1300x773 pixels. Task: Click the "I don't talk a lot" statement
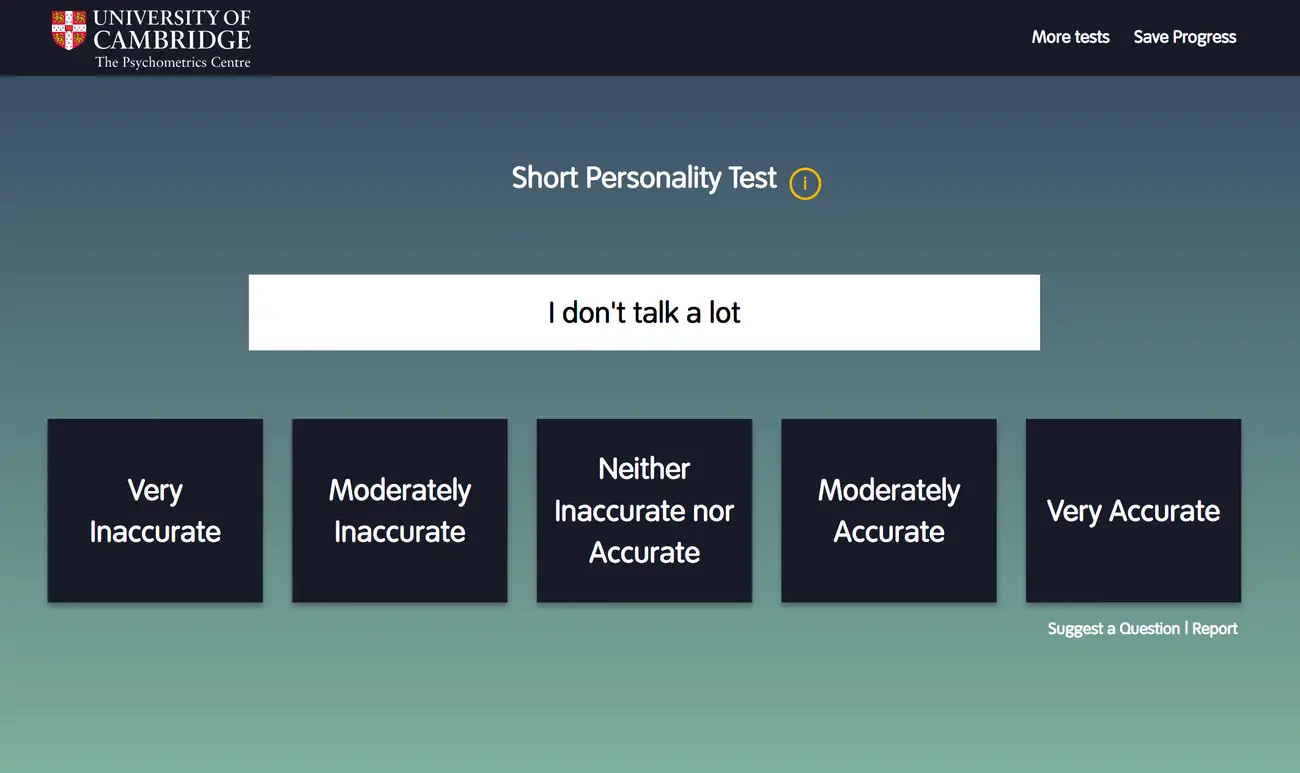644,313
